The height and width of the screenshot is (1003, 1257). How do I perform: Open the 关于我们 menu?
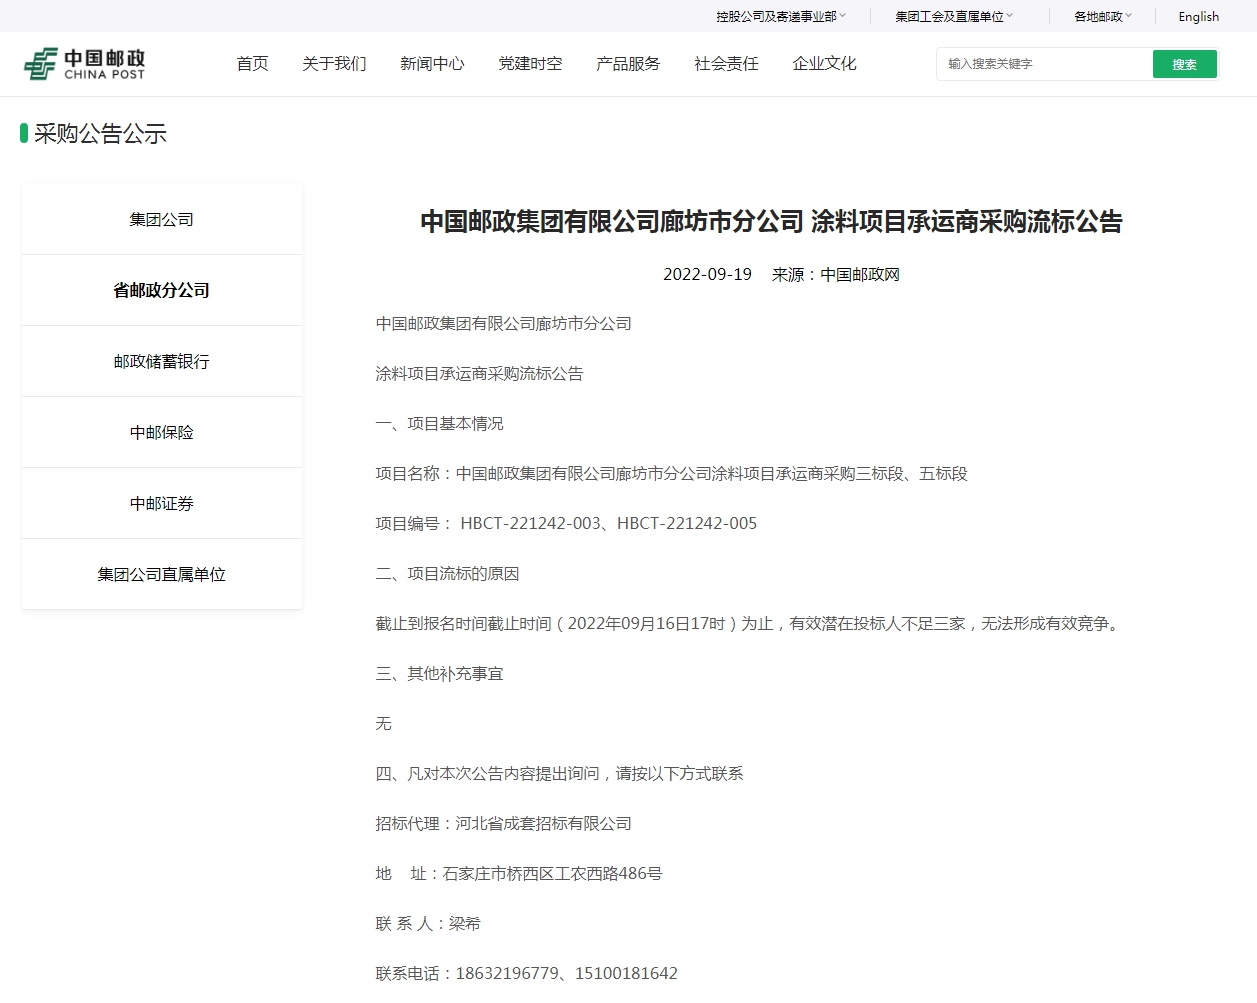334,64
